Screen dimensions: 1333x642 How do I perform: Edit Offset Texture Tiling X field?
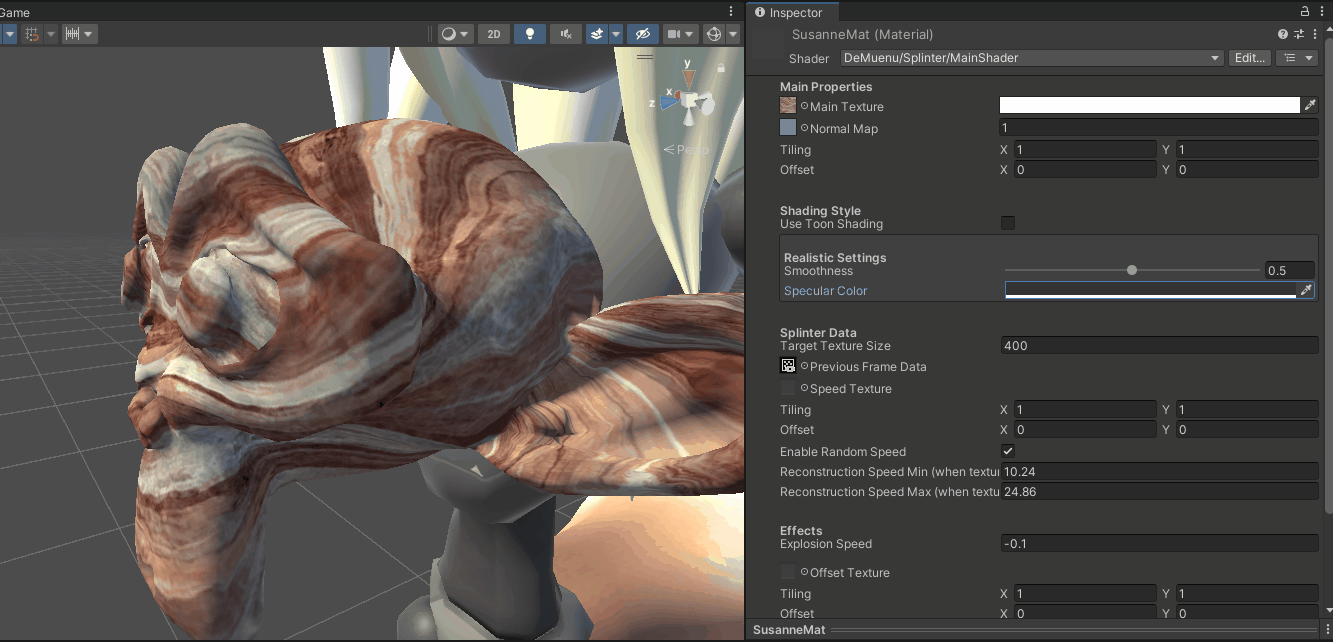tap(1085, 594)
